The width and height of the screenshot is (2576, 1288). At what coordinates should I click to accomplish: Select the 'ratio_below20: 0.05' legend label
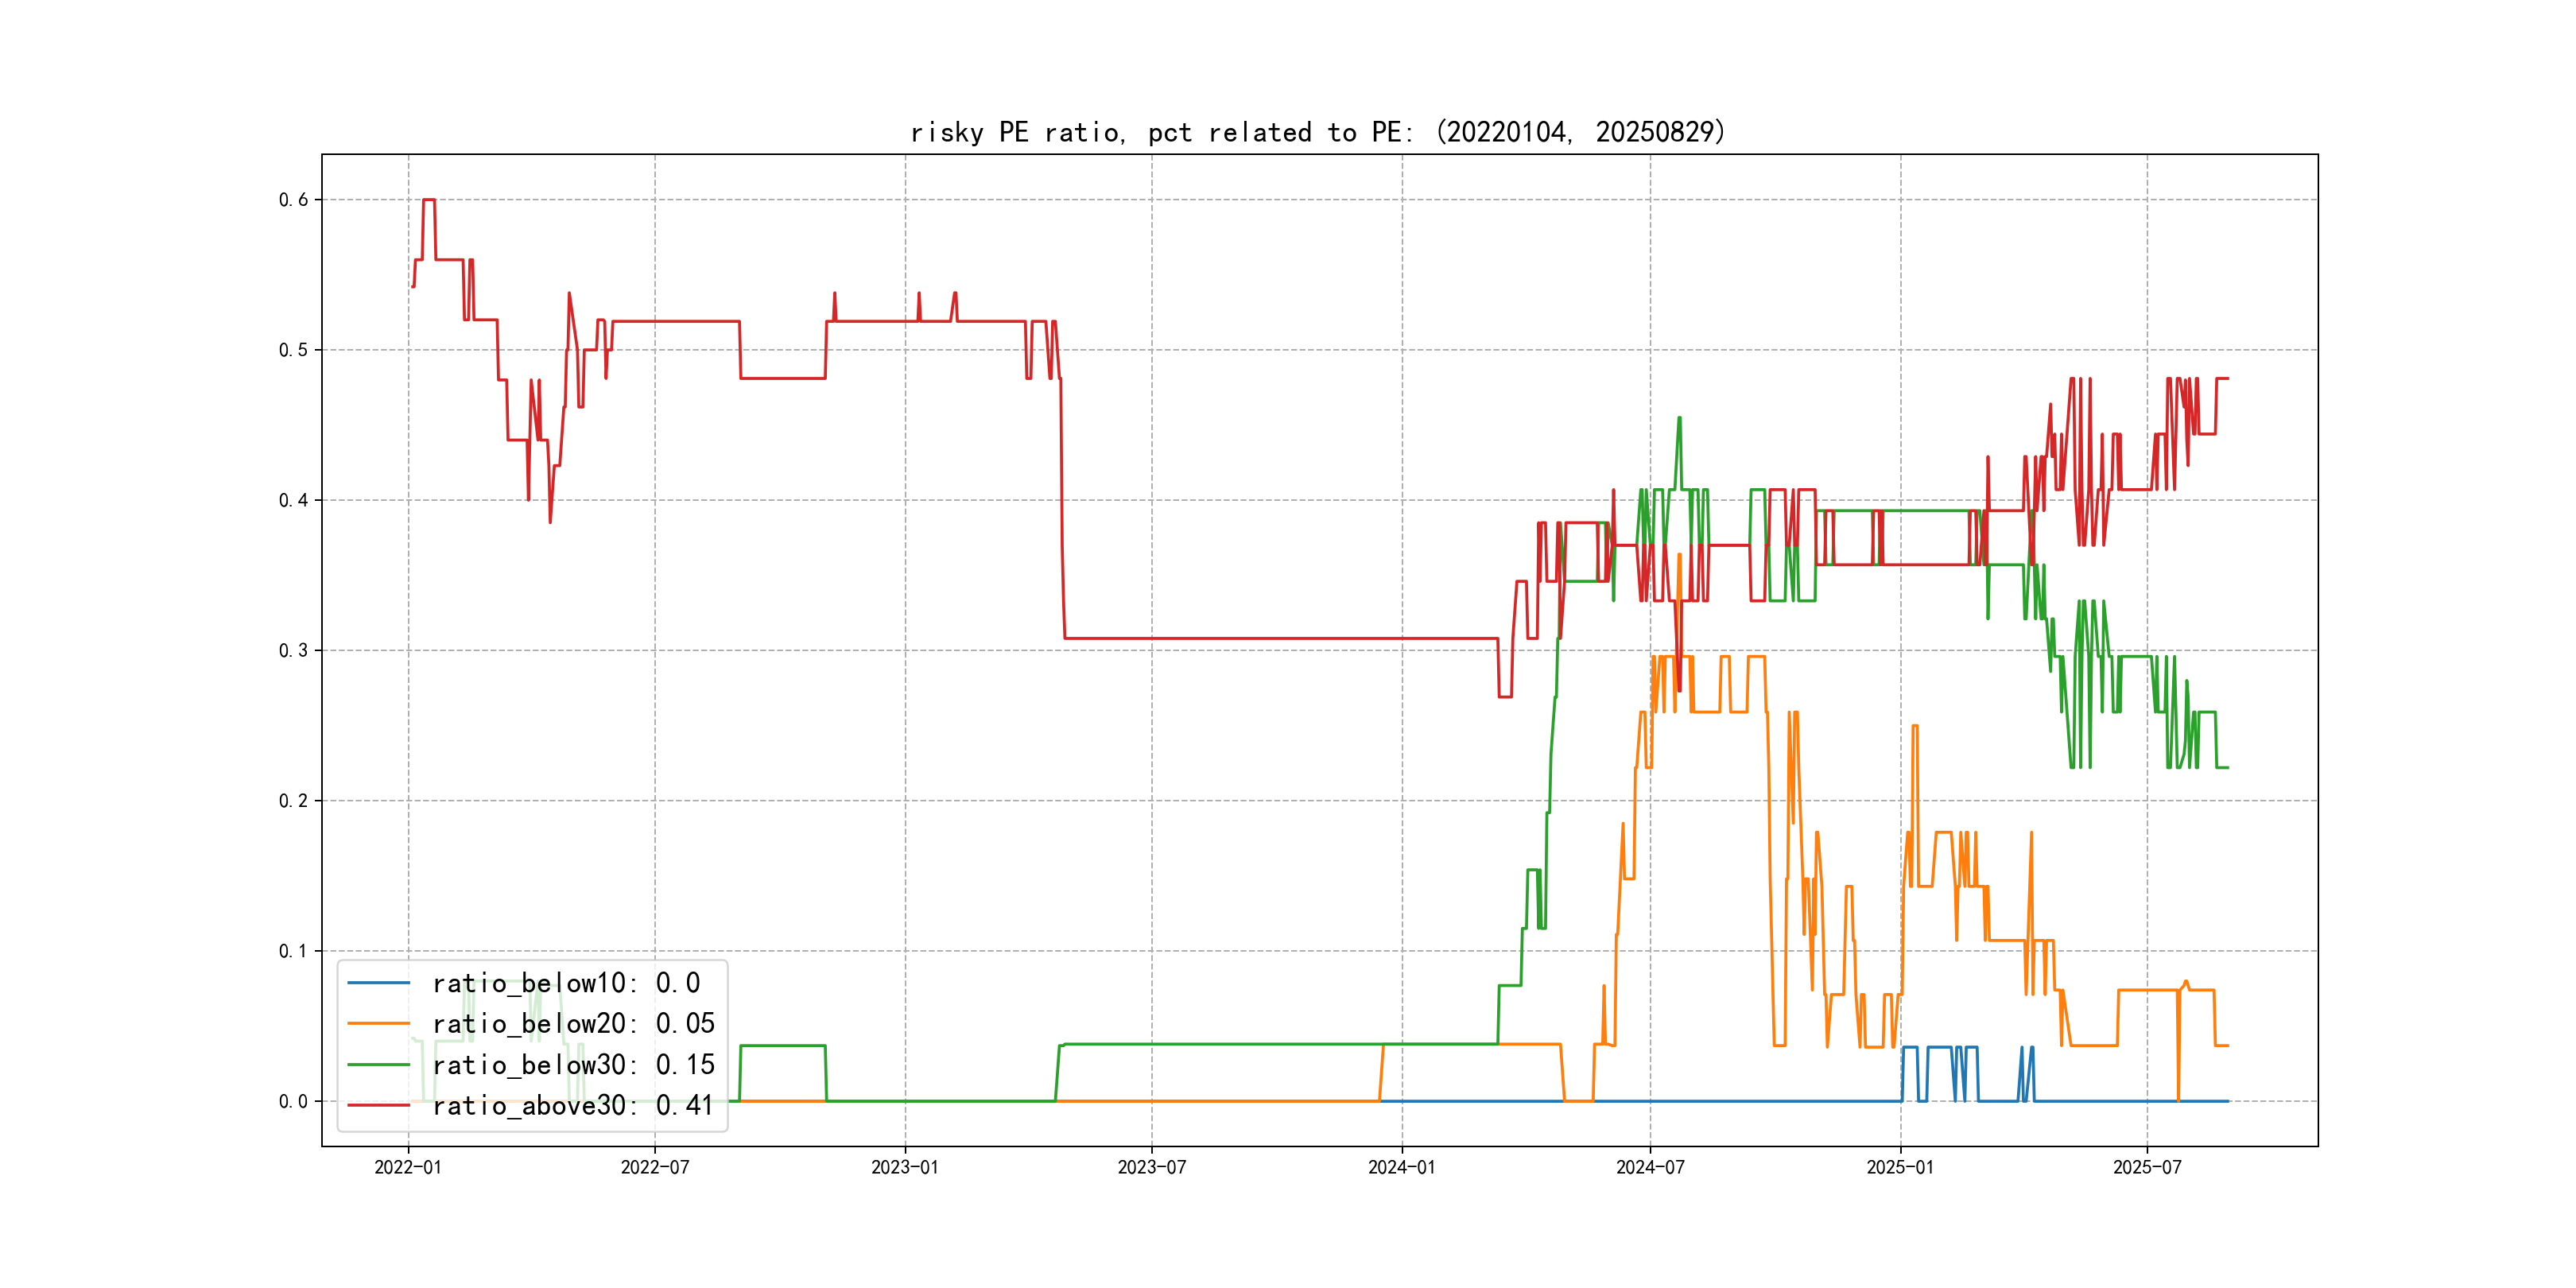573,1024
